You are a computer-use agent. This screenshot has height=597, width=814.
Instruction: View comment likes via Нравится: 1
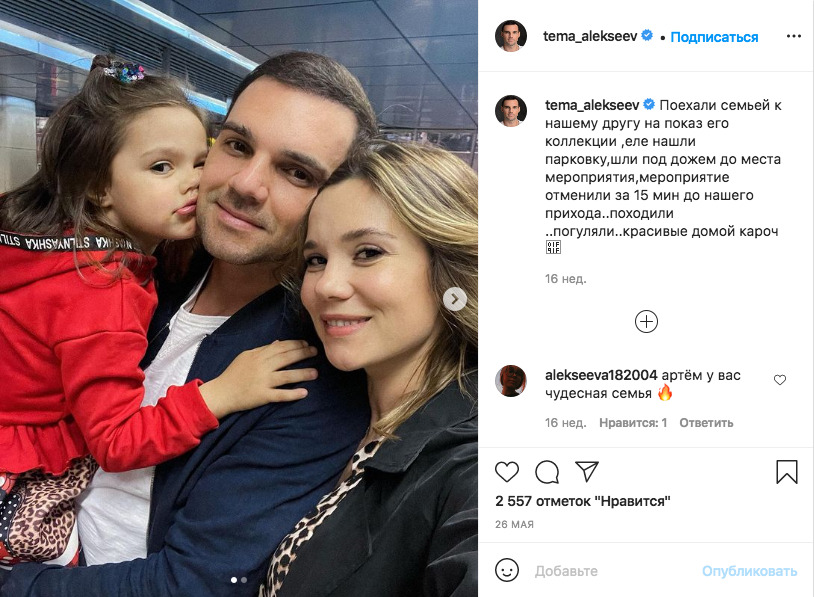tap(633, 423)
